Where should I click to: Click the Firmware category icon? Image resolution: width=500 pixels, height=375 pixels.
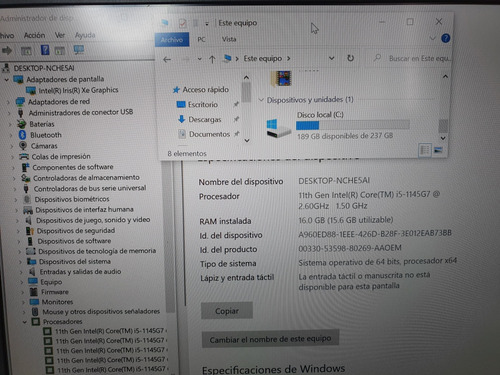[34, 292]
